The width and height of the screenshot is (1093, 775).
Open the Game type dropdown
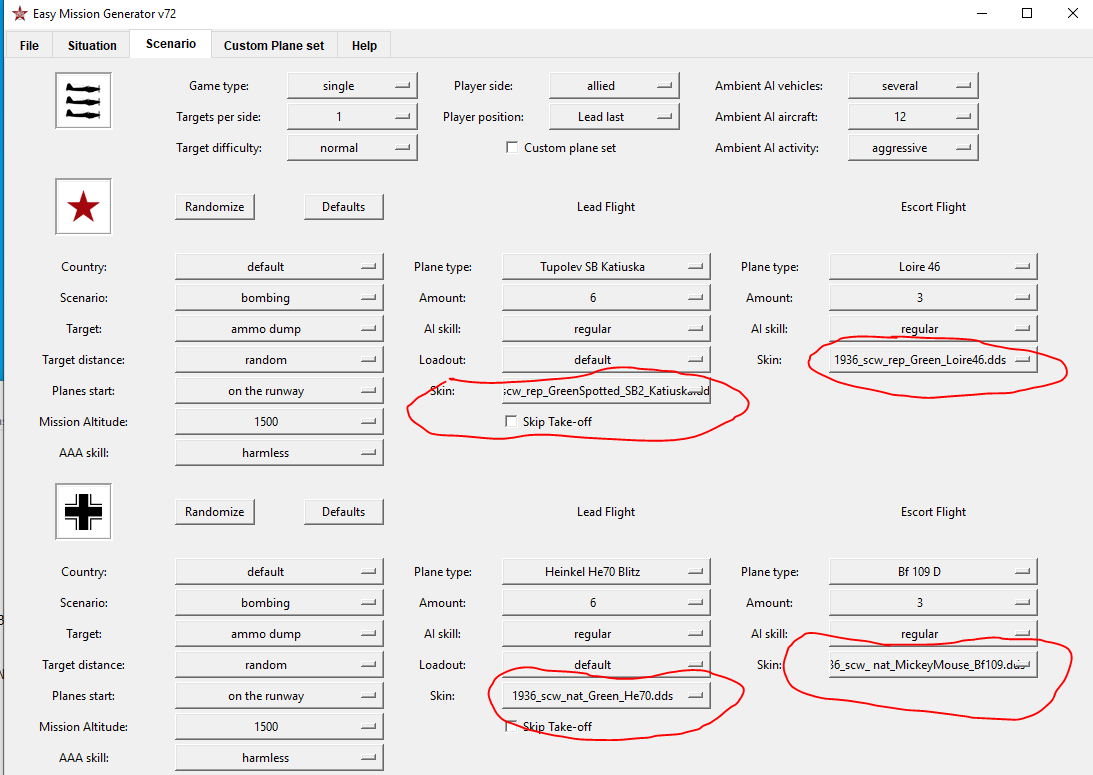click(x=352, y=86)
